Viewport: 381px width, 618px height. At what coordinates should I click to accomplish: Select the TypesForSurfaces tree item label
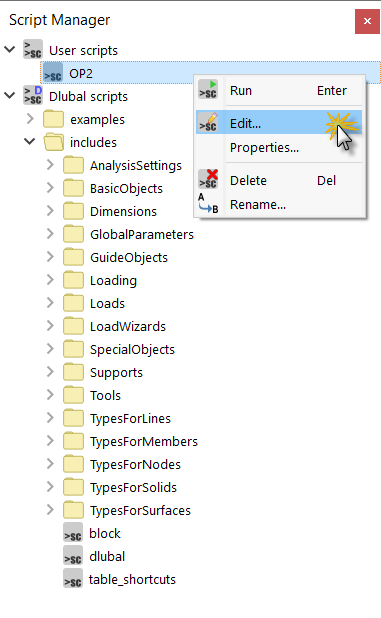point(140,510)
